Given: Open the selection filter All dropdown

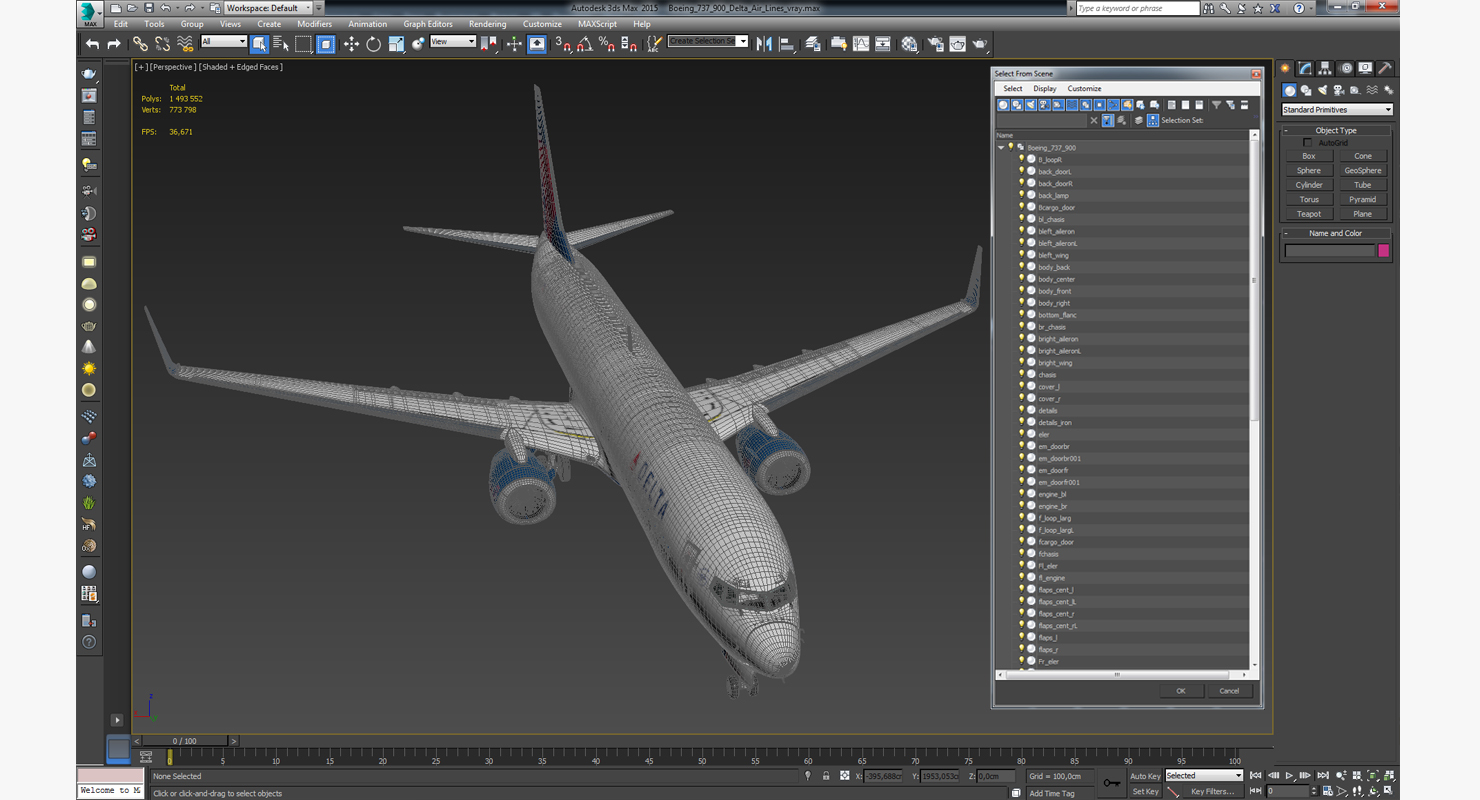Looking at the screenshot, I should point(223,42).
